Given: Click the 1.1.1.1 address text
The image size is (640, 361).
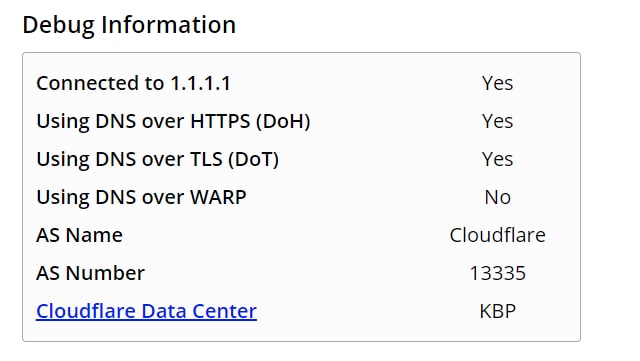Looking at the screenshot, I should pyautogui.click(x=200, y=83).
